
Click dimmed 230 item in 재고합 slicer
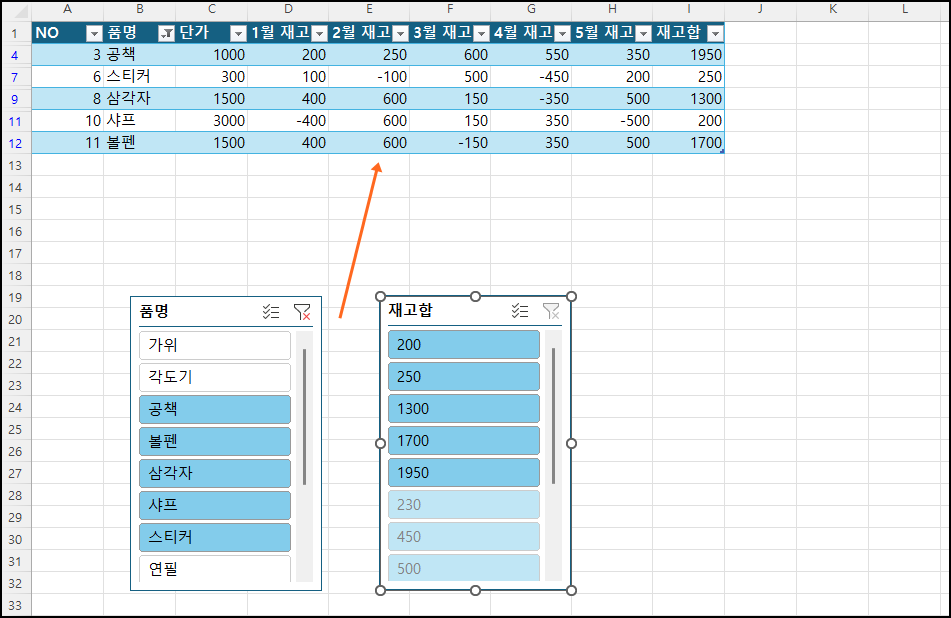pos(464,505)
